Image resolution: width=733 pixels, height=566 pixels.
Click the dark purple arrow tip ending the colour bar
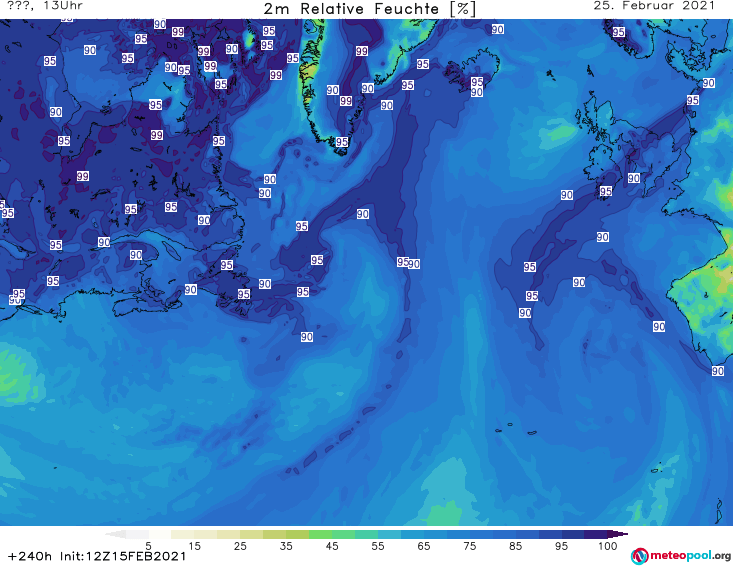(619, 534)
